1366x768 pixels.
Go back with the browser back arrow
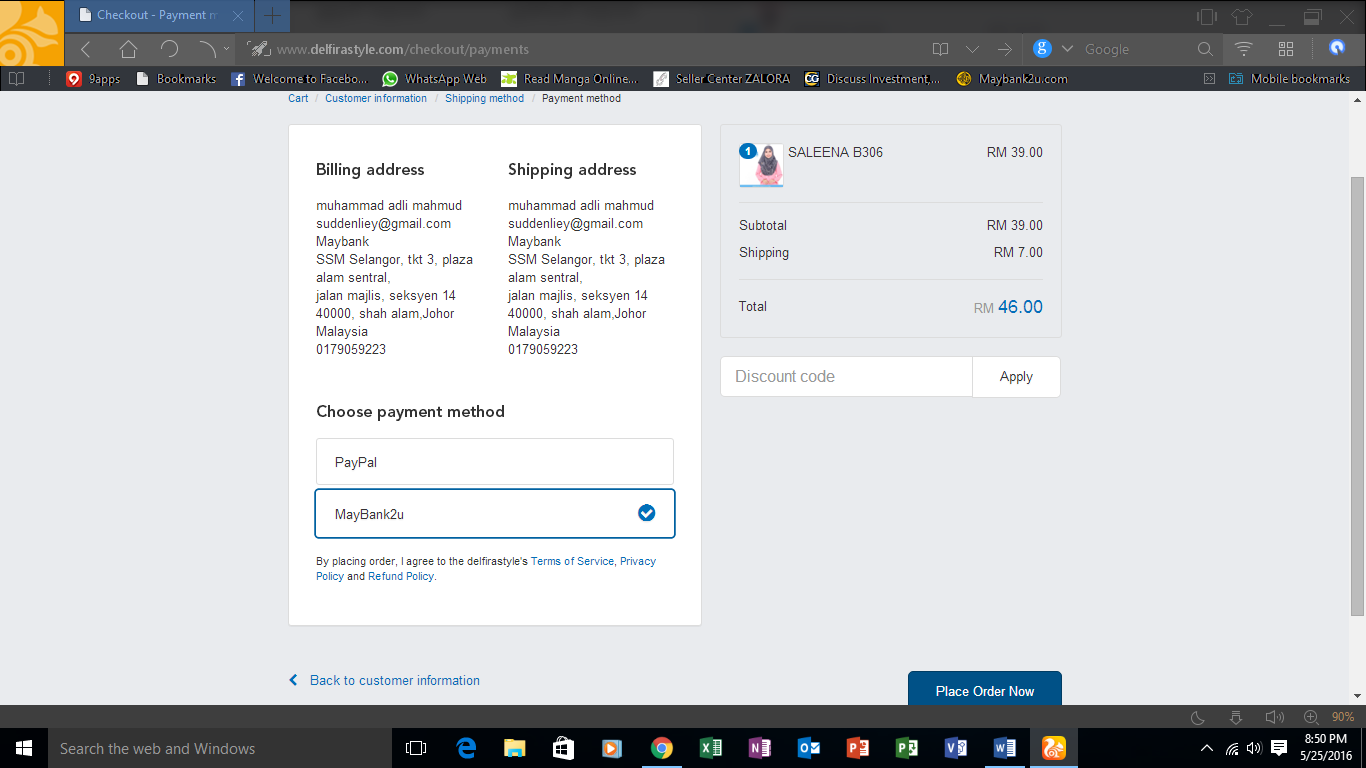coord(86,49)
